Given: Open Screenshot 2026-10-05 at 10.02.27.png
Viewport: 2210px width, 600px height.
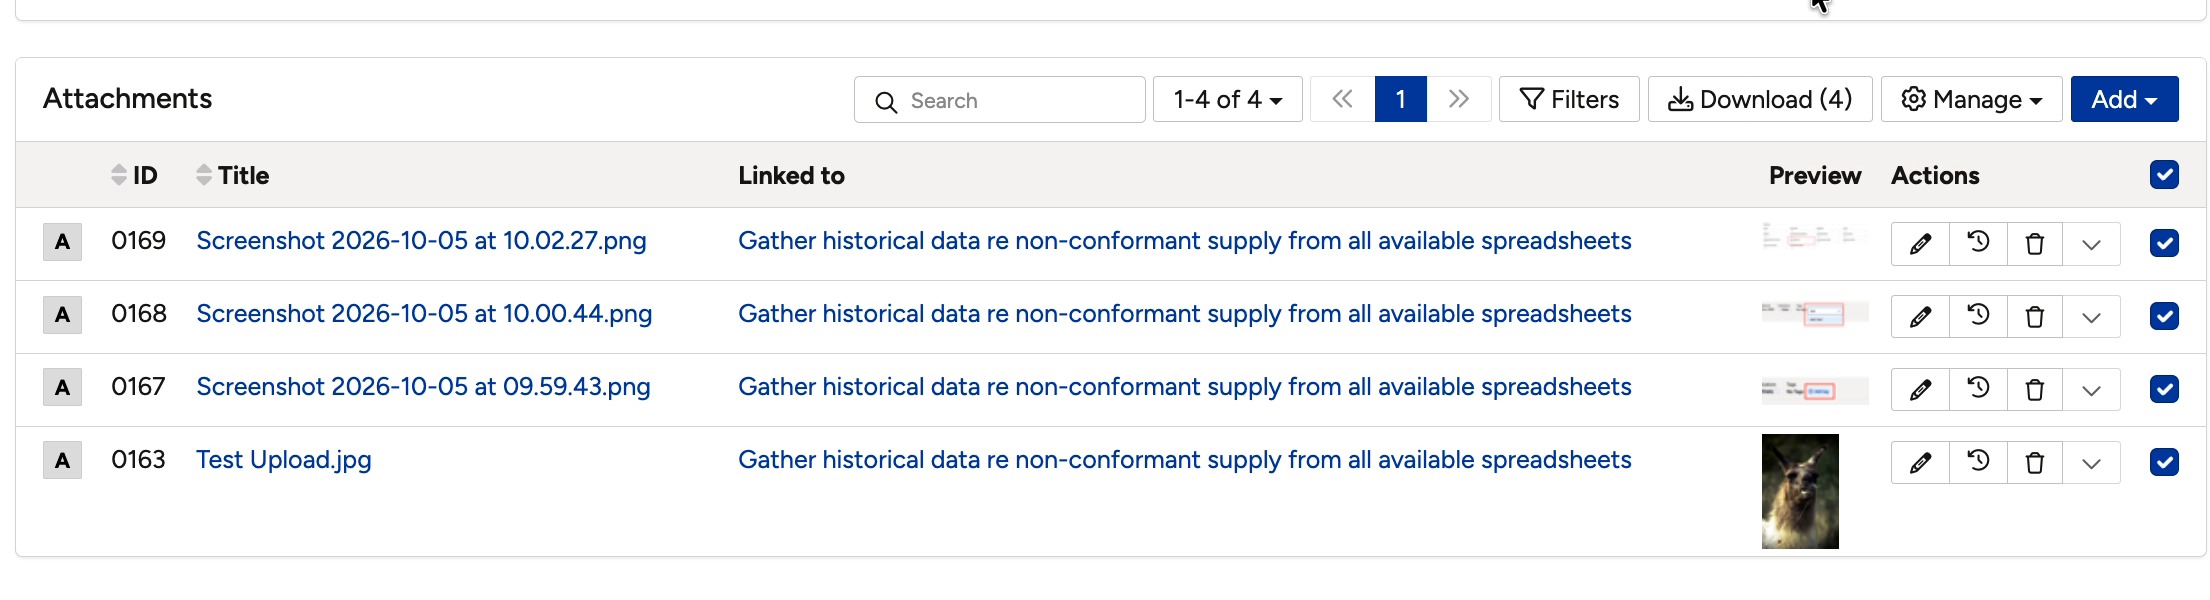Looking at the screenshot, I should pyautogui.click(x=421, y=241).
